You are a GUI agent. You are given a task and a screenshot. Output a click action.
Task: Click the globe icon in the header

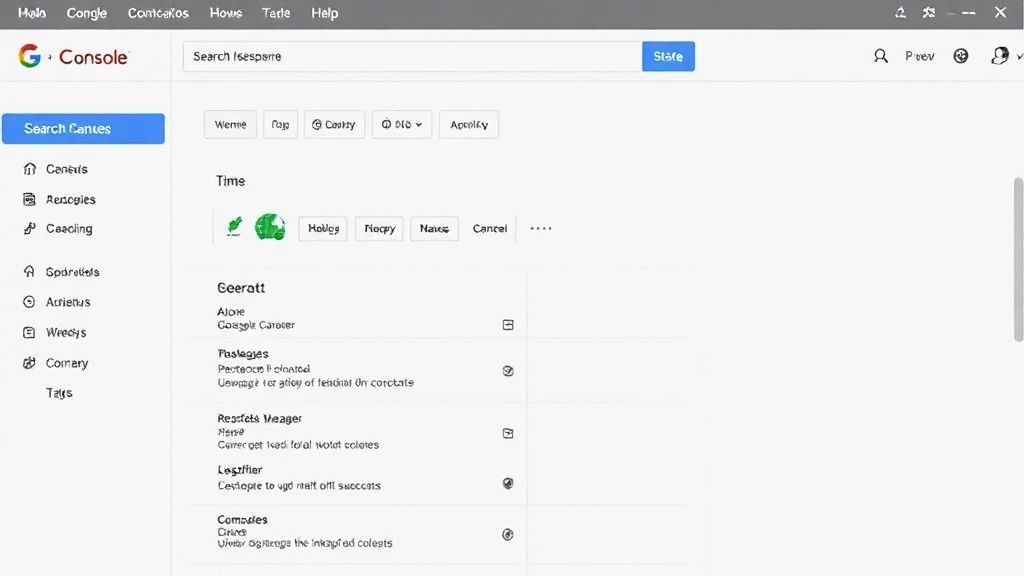click(x=961, y=57)
